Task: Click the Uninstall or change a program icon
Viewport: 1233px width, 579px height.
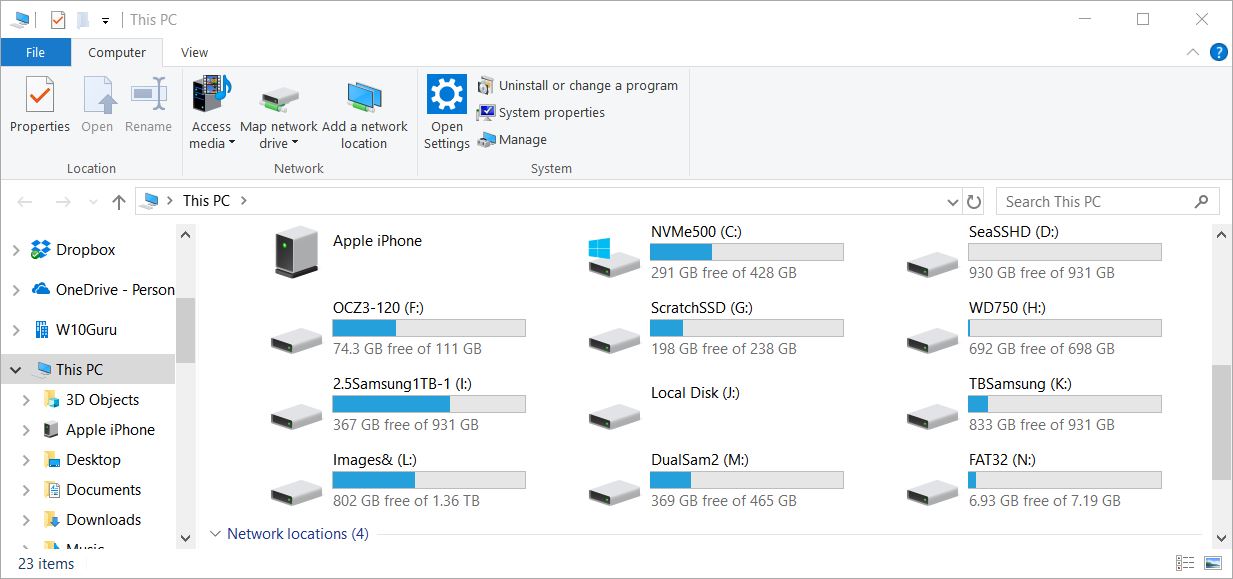Action: pos(486,86)
